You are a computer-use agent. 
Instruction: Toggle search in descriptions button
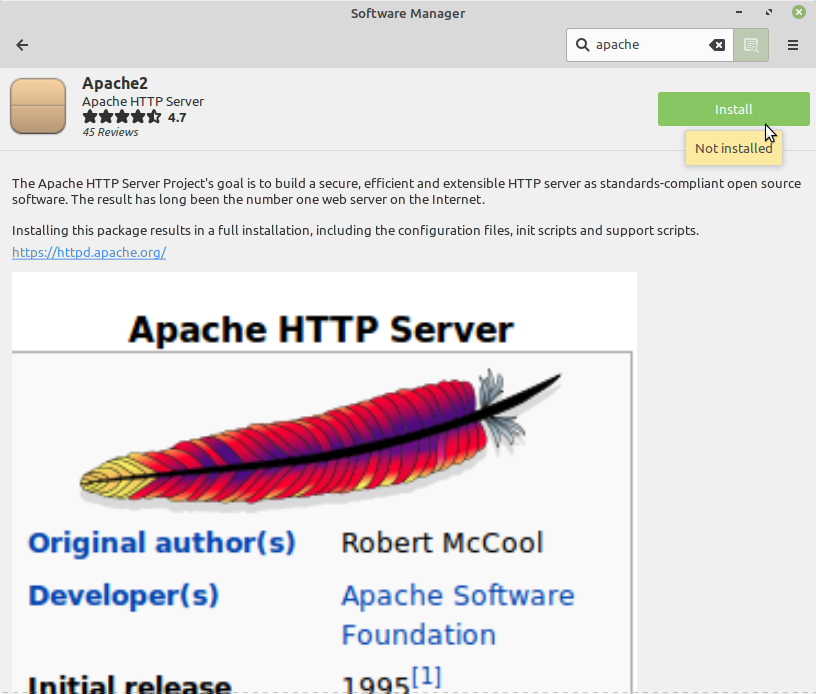tap(751, 45)
